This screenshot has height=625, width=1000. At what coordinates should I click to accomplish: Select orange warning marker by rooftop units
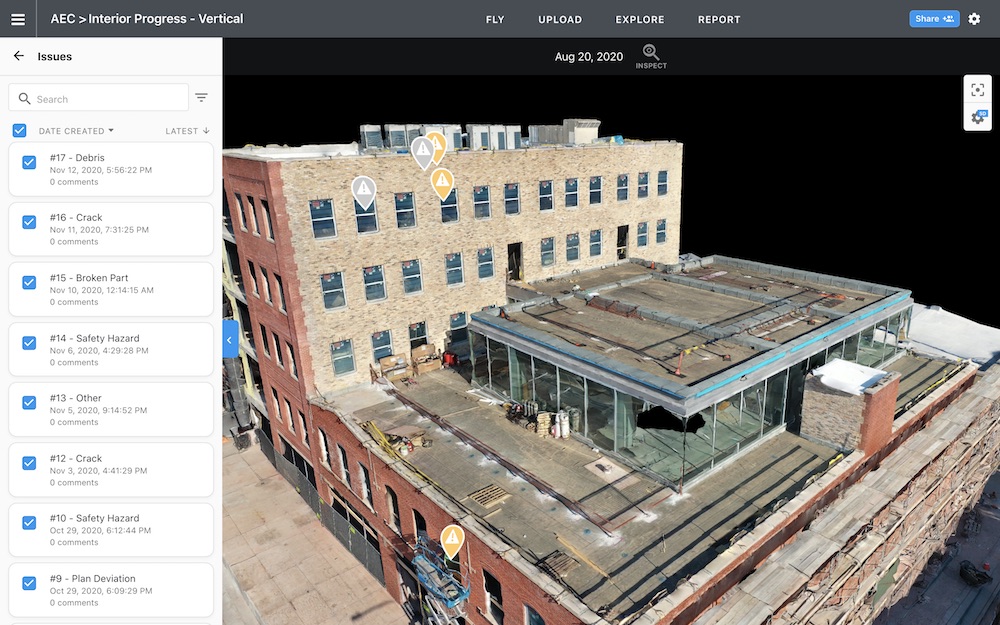tap(439, 147)
